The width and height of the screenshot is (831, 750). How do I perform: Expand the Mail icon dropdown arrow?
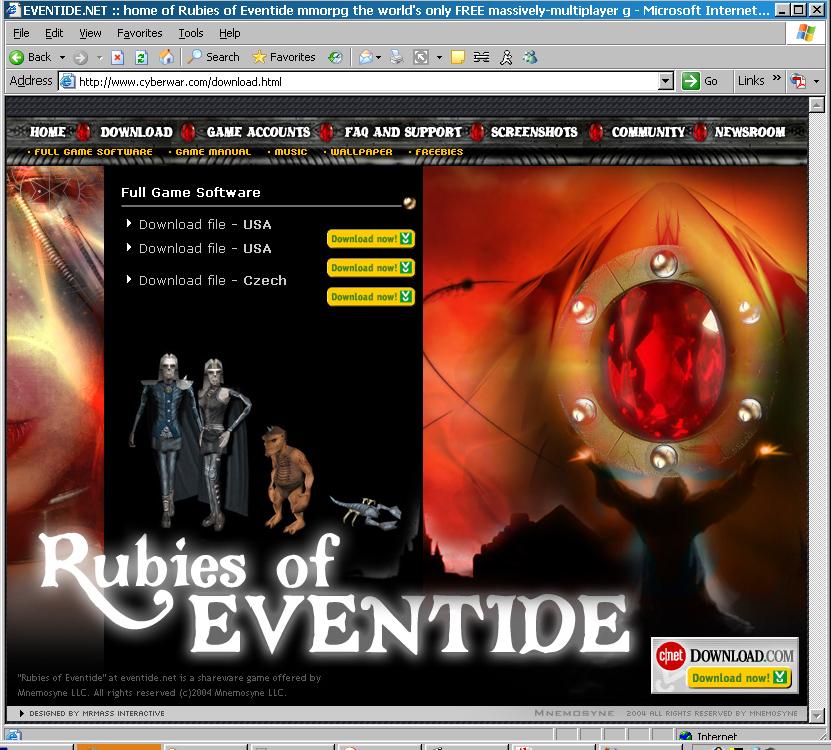[378, 58]
